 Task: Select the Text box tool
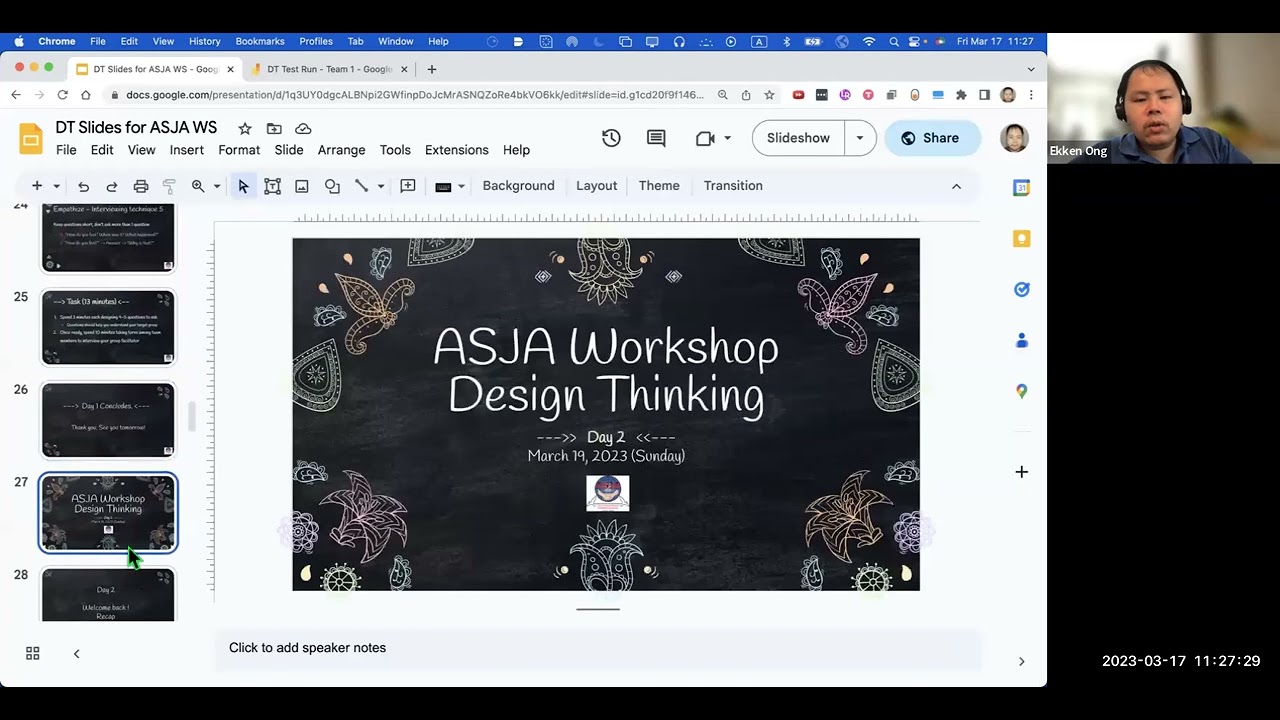272,186
